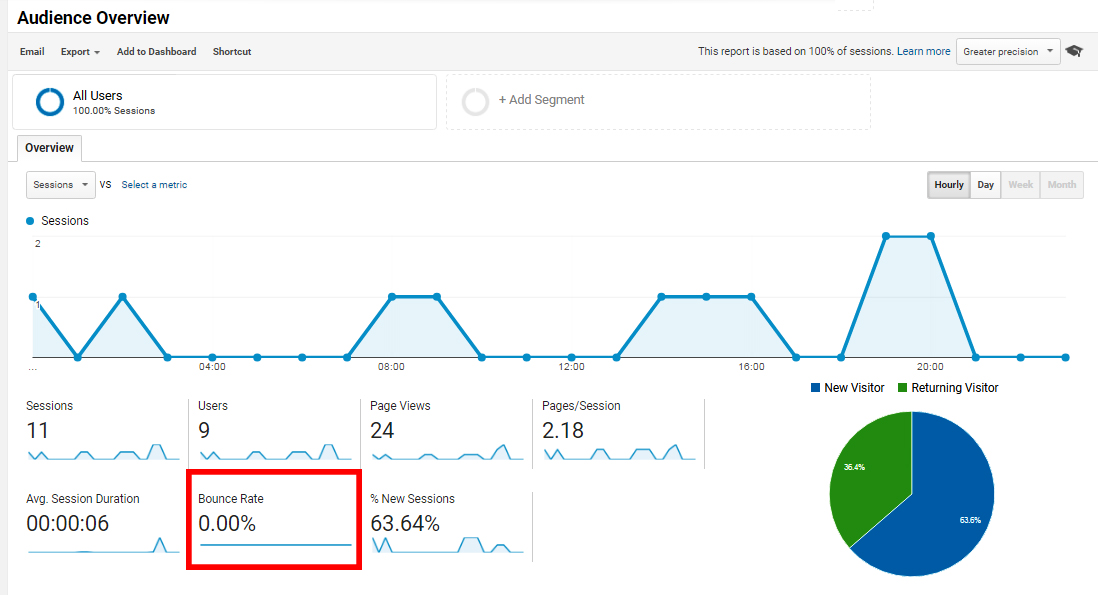Click the chart data point above 16:00
Viewport: 1098px width, 595px height.
coord(751,297)
